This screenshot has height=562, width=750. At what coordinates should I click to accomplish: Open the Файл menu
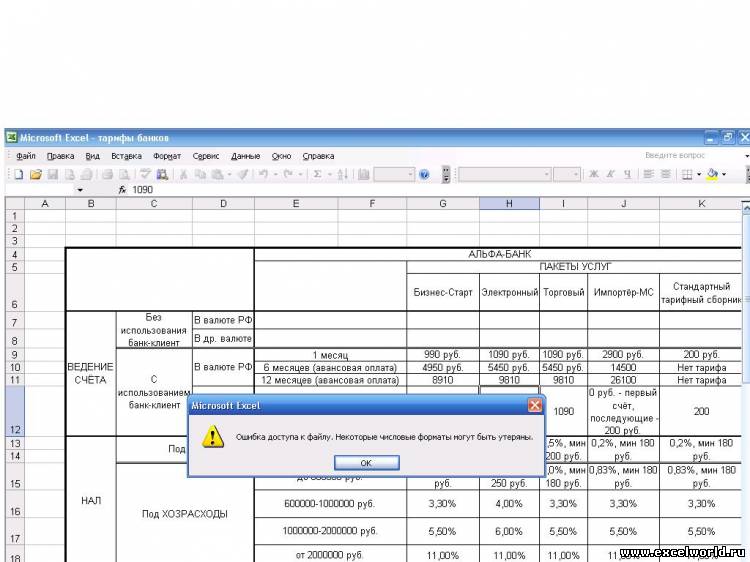tap(26, 156)
